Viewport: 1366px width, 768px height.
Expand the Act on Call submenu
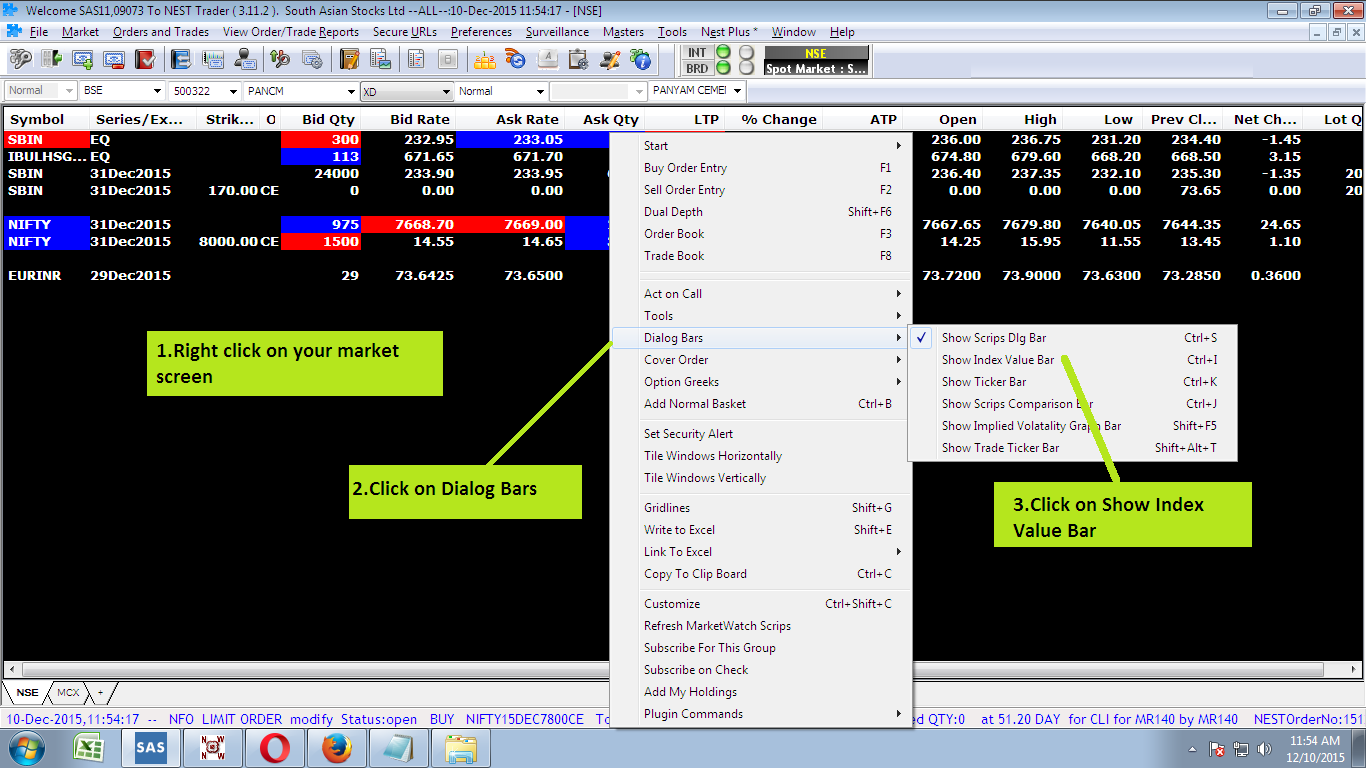(761, 294)
